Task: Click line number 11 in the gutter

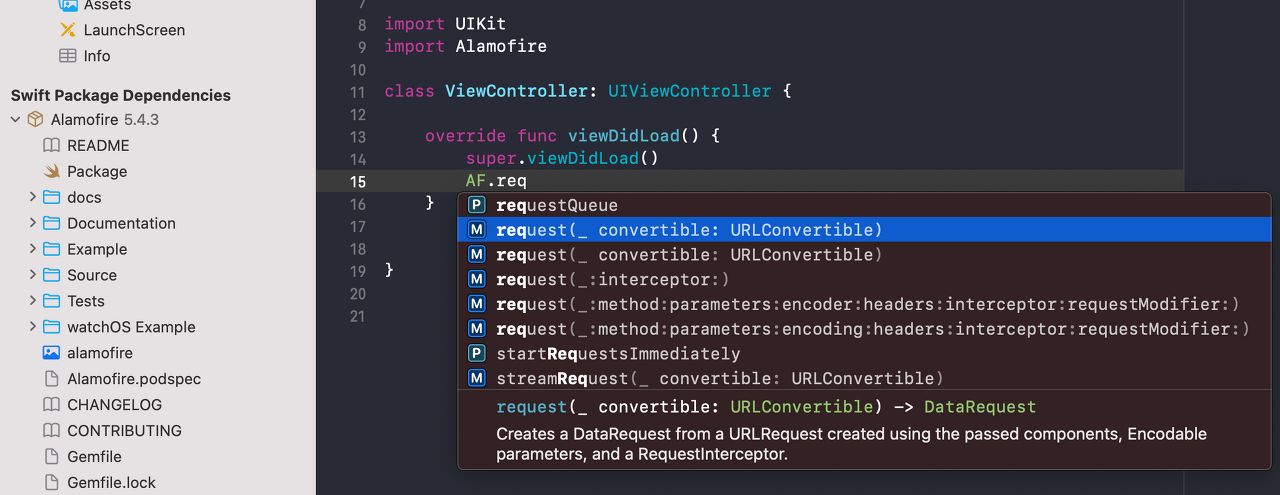Action: pos(358,92)
